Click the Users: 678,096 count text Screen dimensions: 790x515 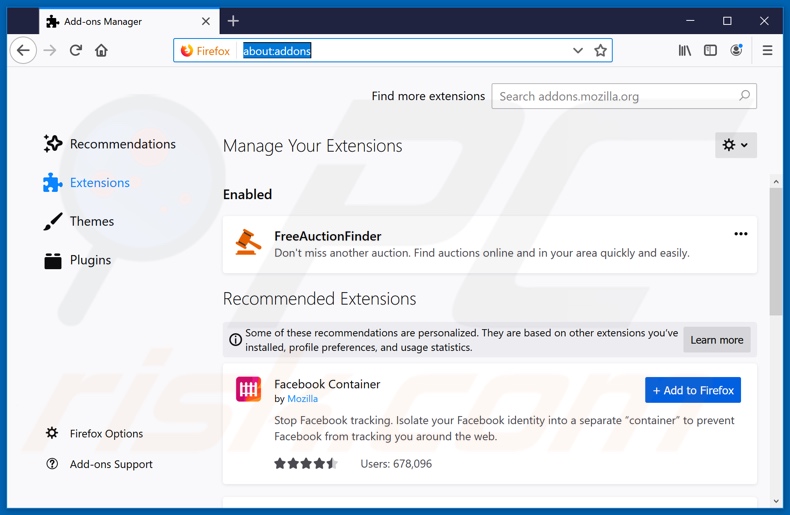(396, 464)
